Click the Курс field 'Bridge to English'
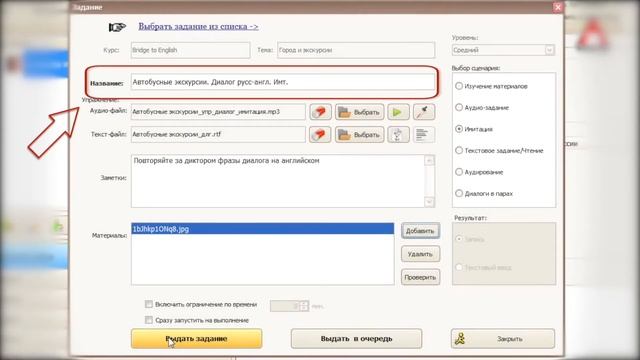Viewport: 640px width, 360px height. 190,50
